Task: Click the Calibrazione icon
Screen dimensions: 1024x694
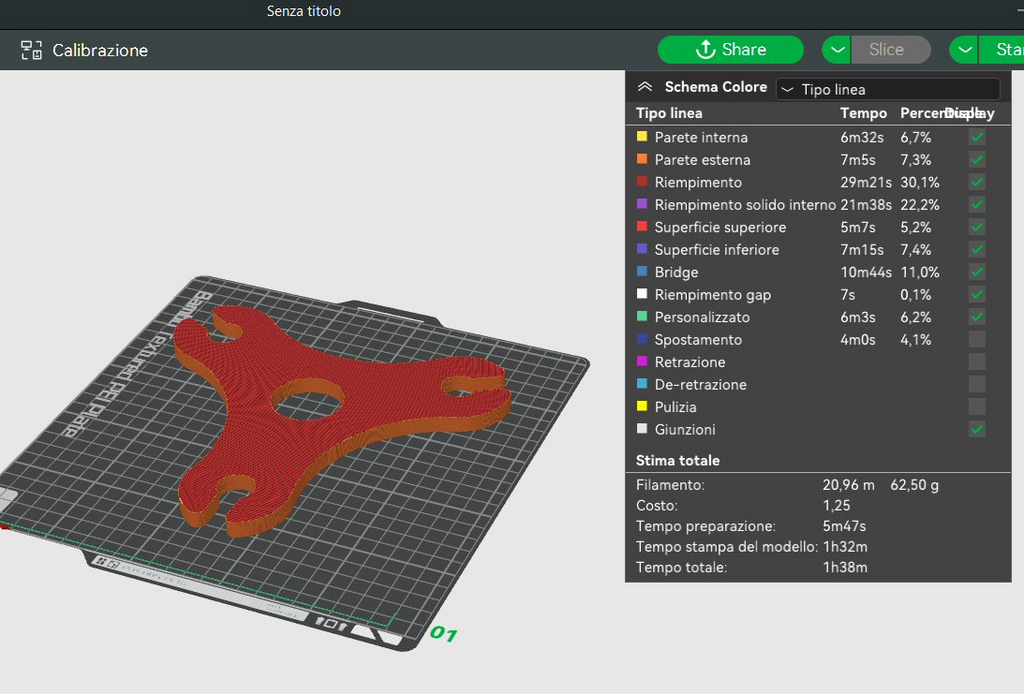Action: (31, 50)
